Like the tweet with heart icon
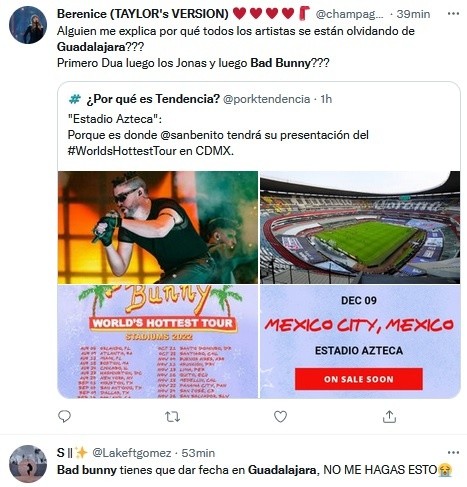 click(280, 417)
